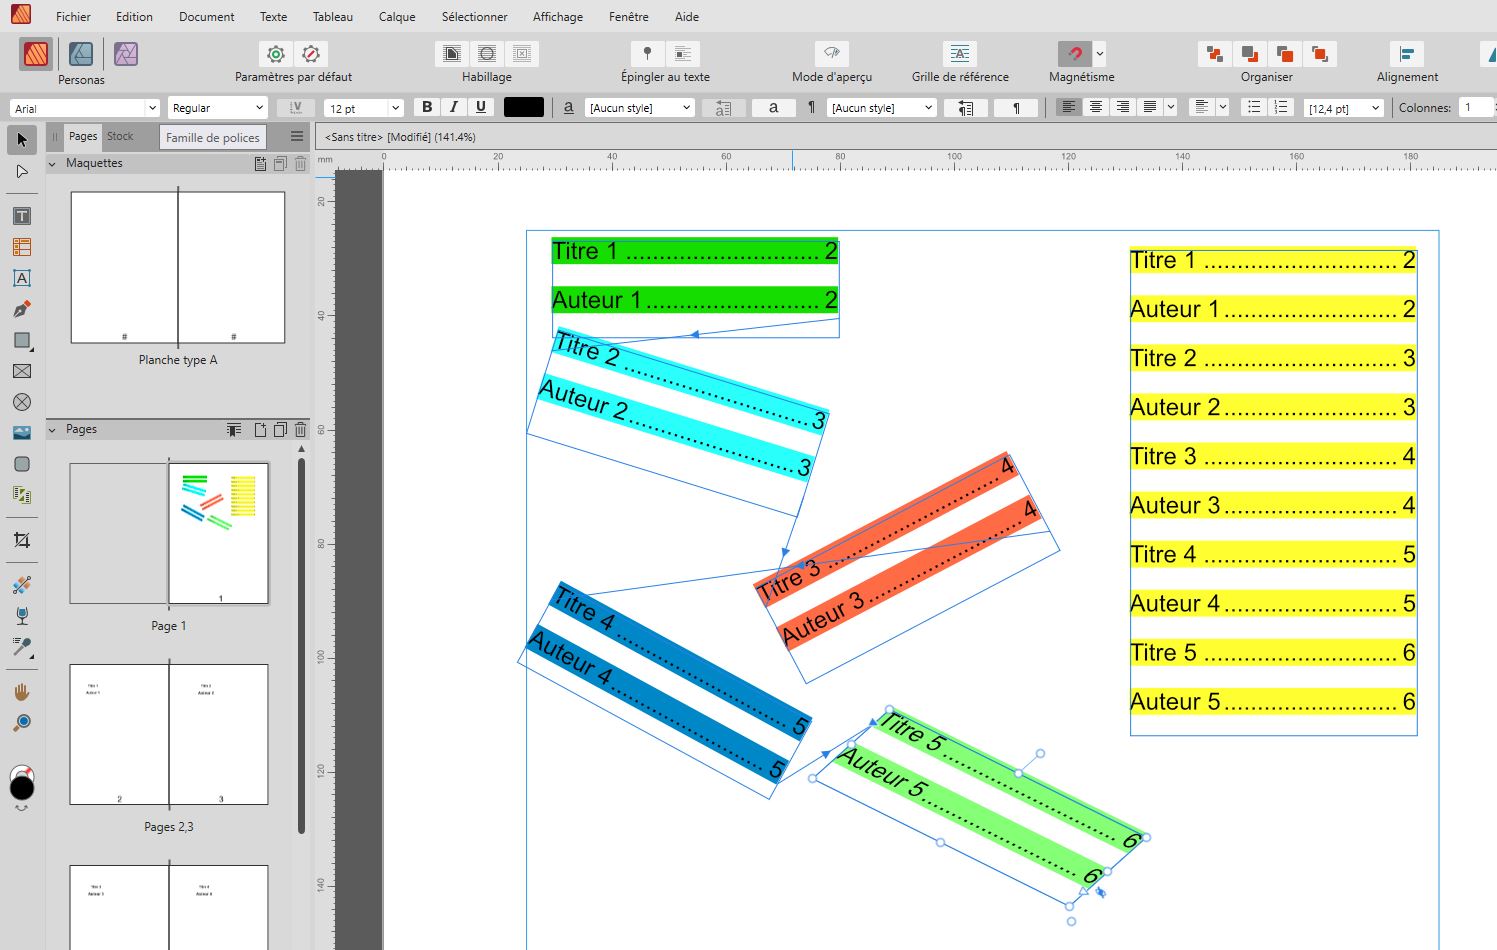Open the Pages panel hamburger menu

[x=297, y=136]
